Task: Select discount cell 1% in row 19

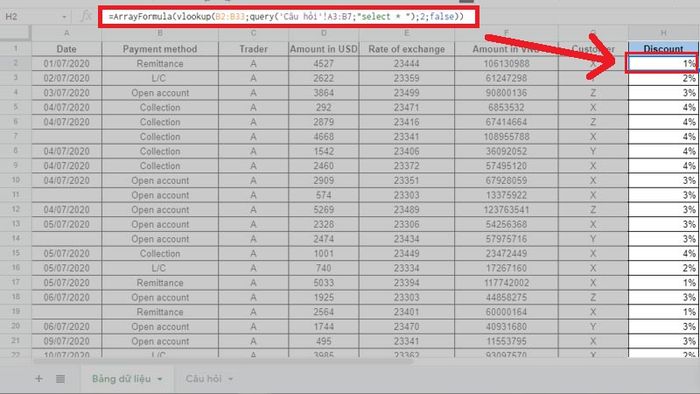Action: click(663, 312)
